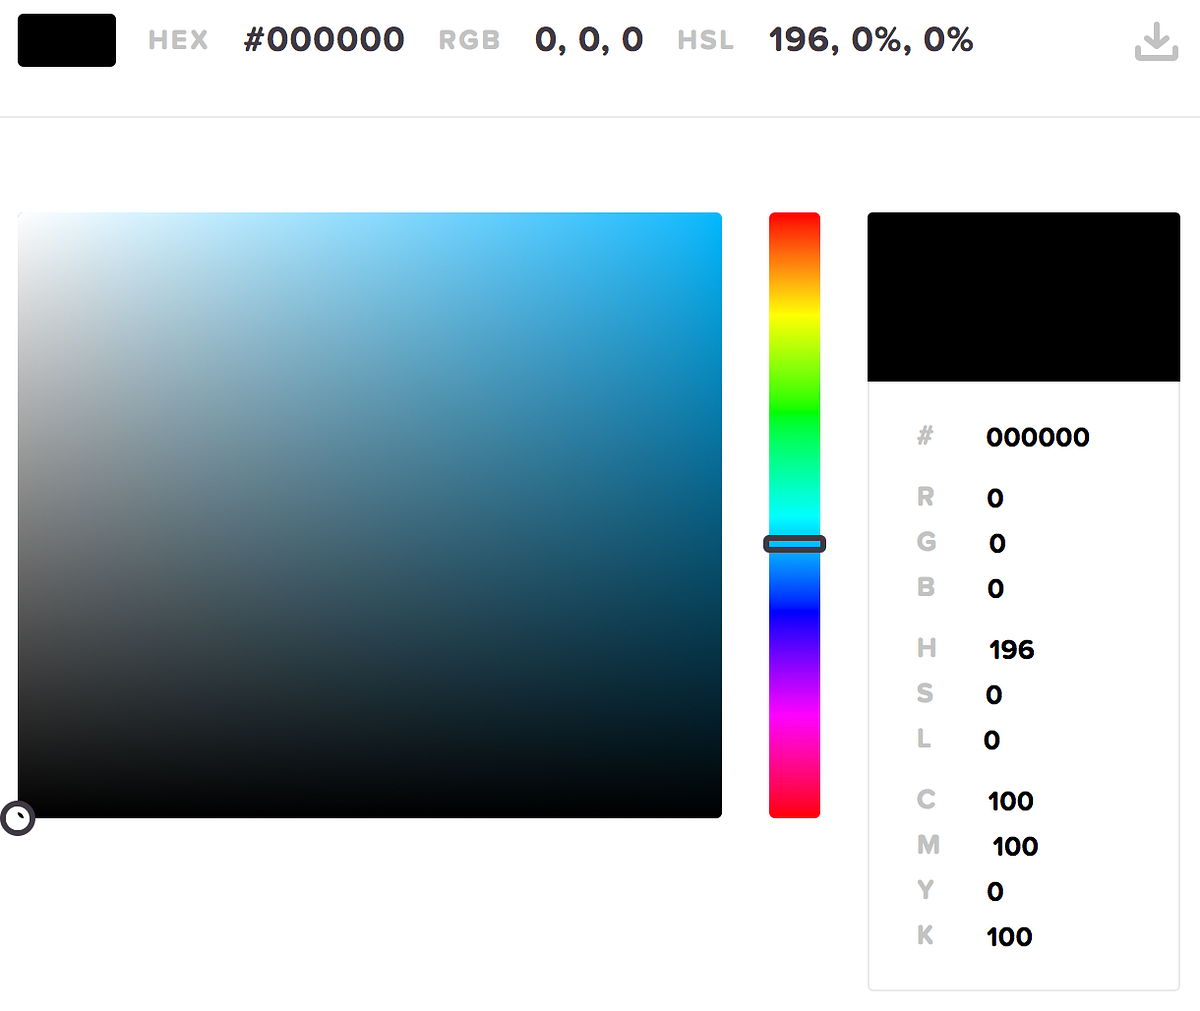Click the HEX label in the header
Screen dimensions: 1200x1011
click(x=177, y=40)
